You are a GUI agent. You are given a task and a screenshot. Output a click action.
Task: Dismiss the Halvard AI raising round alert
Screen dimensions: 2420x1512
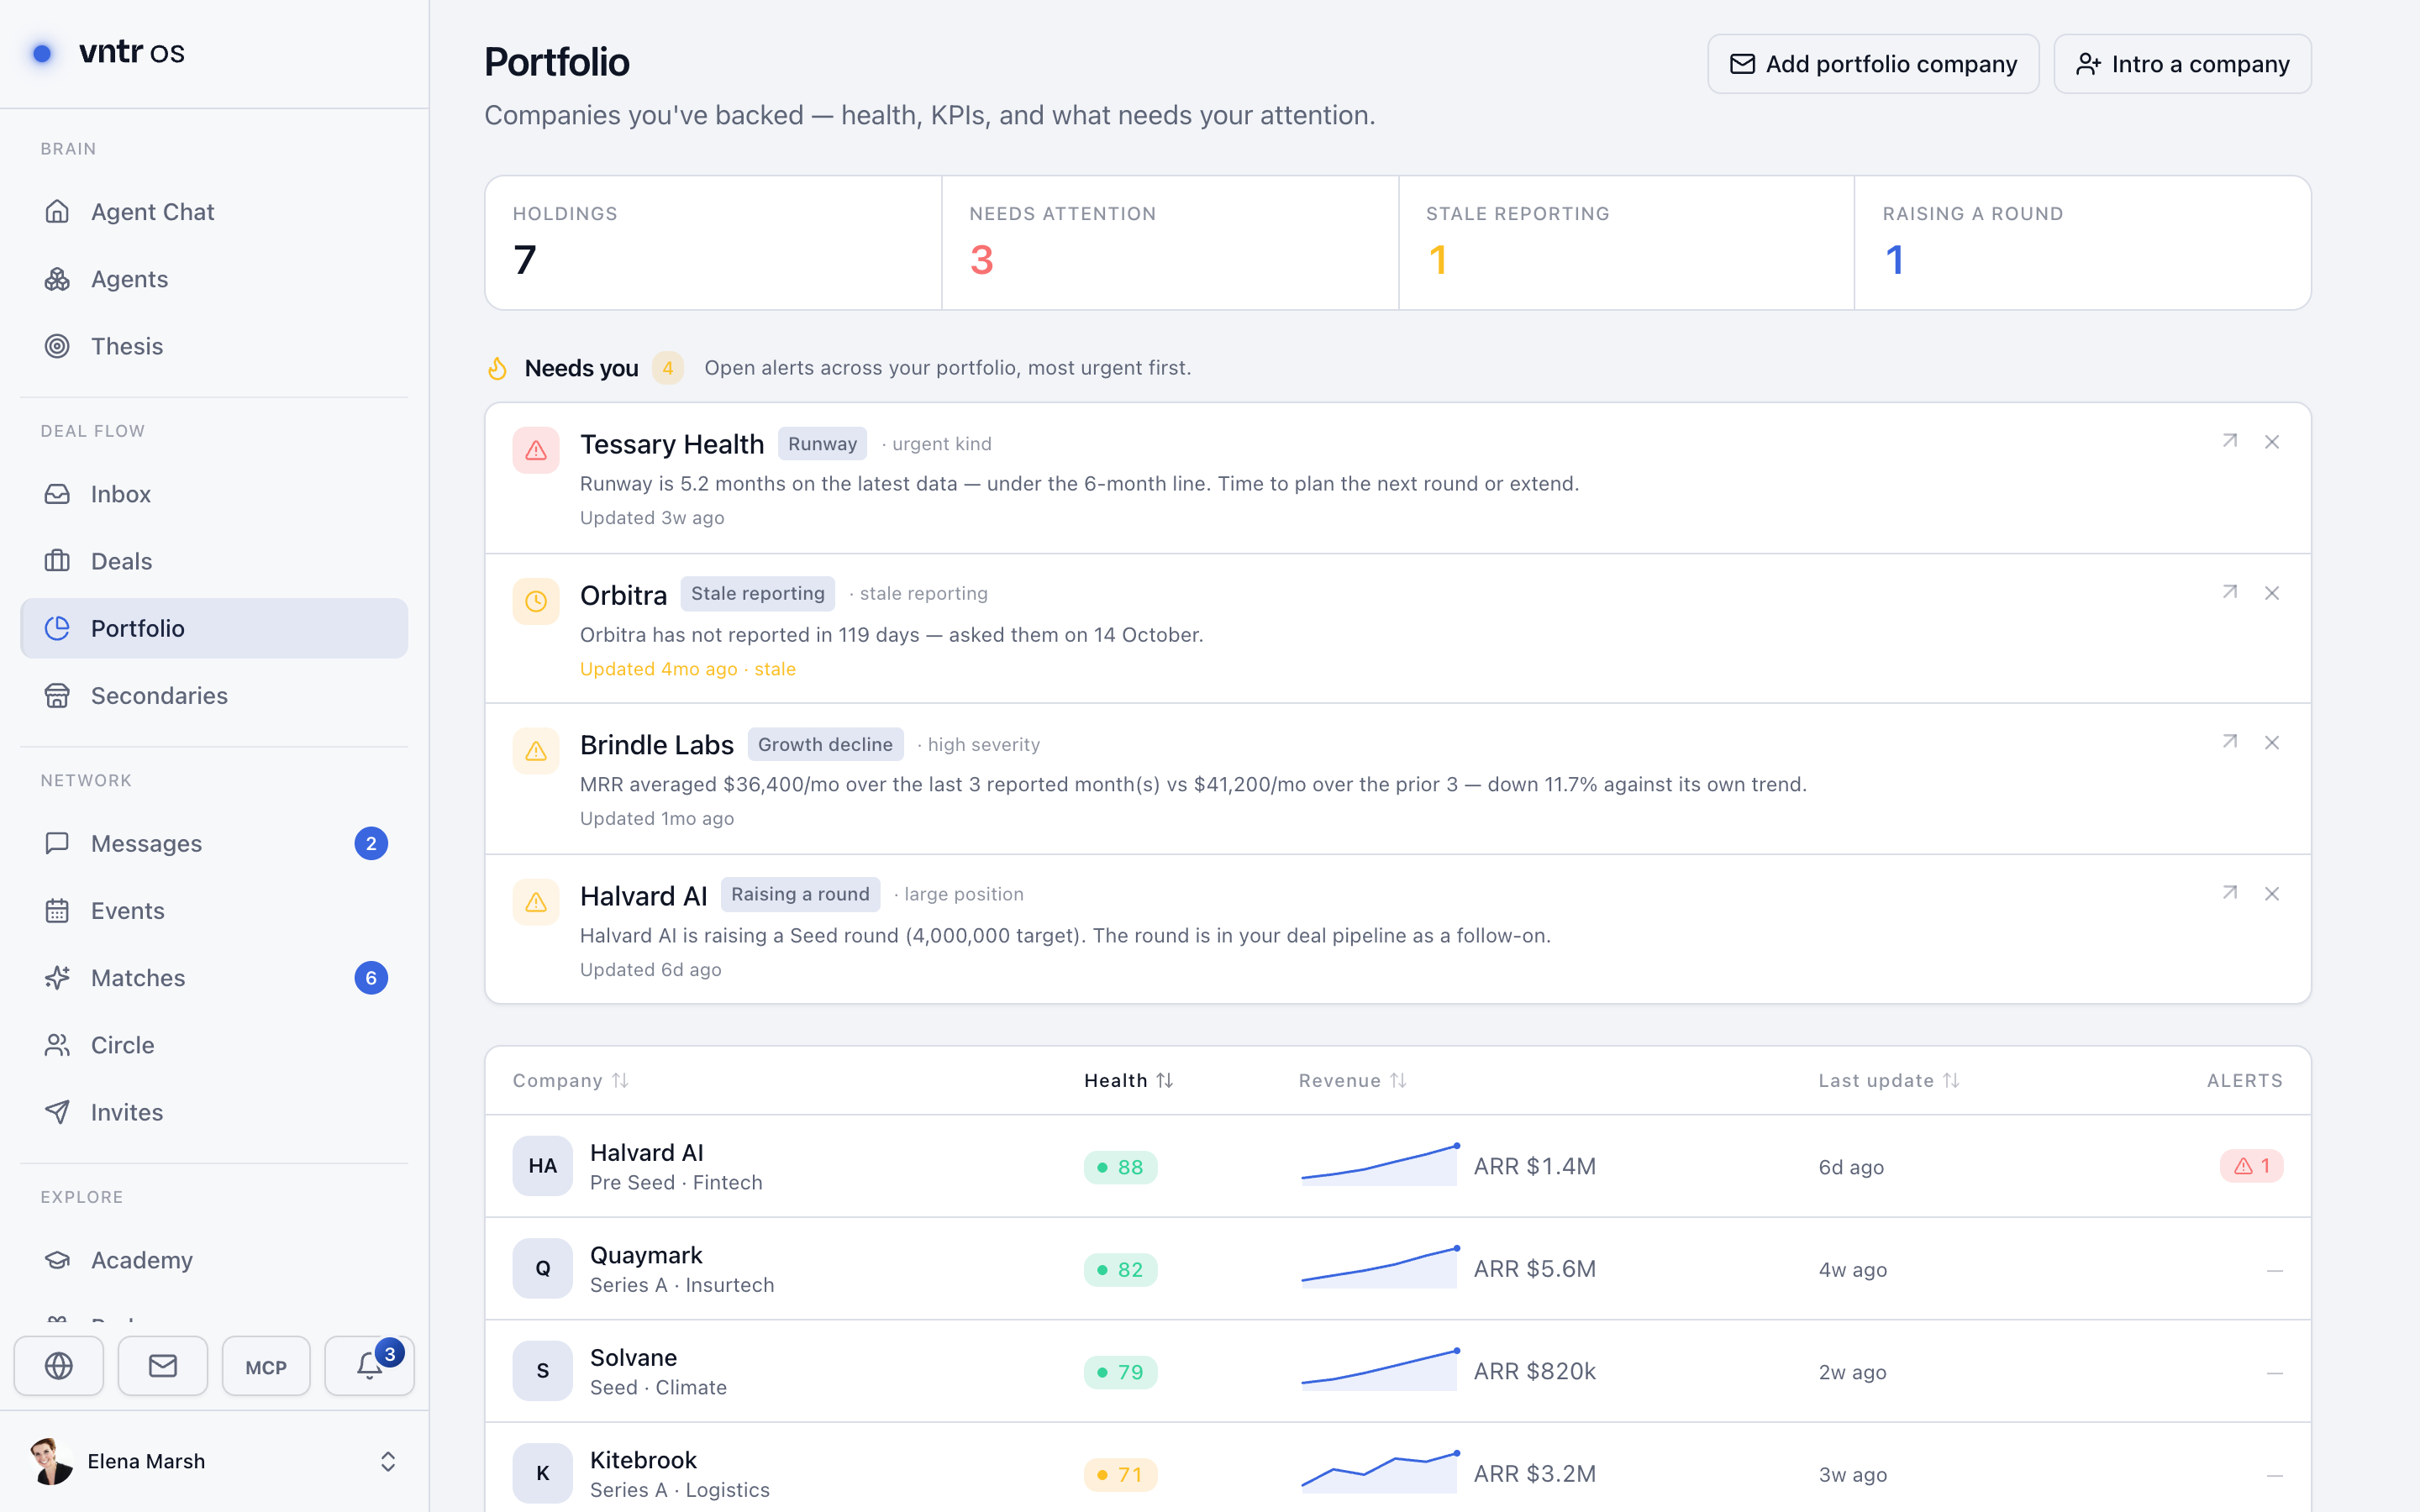[x=2272, y=893]
